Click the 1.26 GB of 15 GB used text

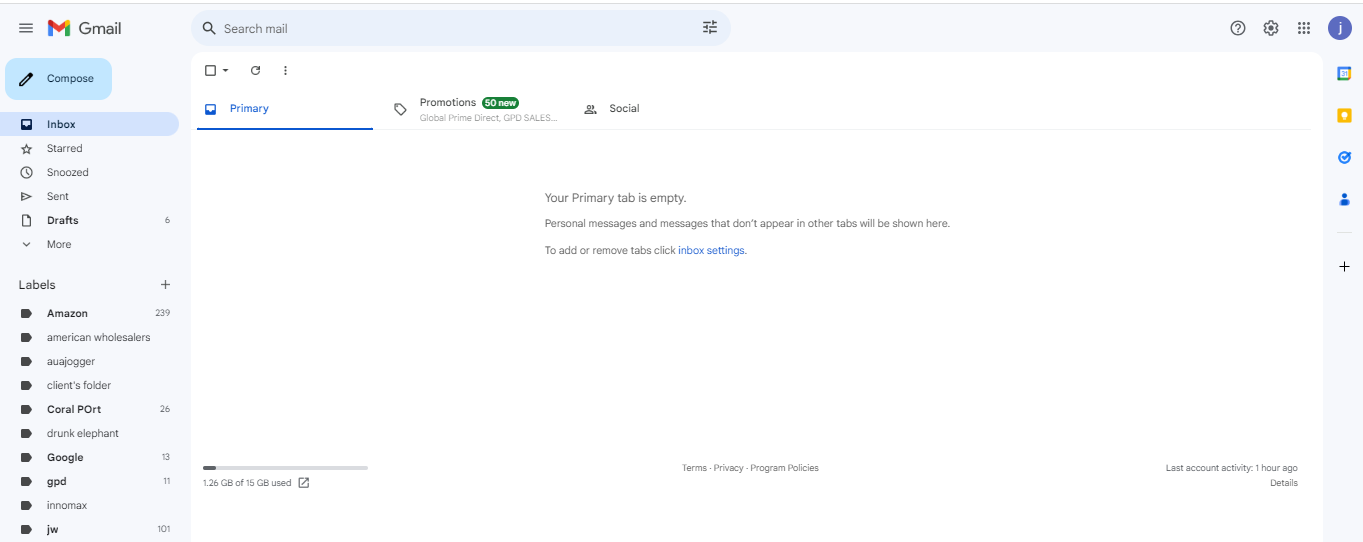[x=247, y=483]
